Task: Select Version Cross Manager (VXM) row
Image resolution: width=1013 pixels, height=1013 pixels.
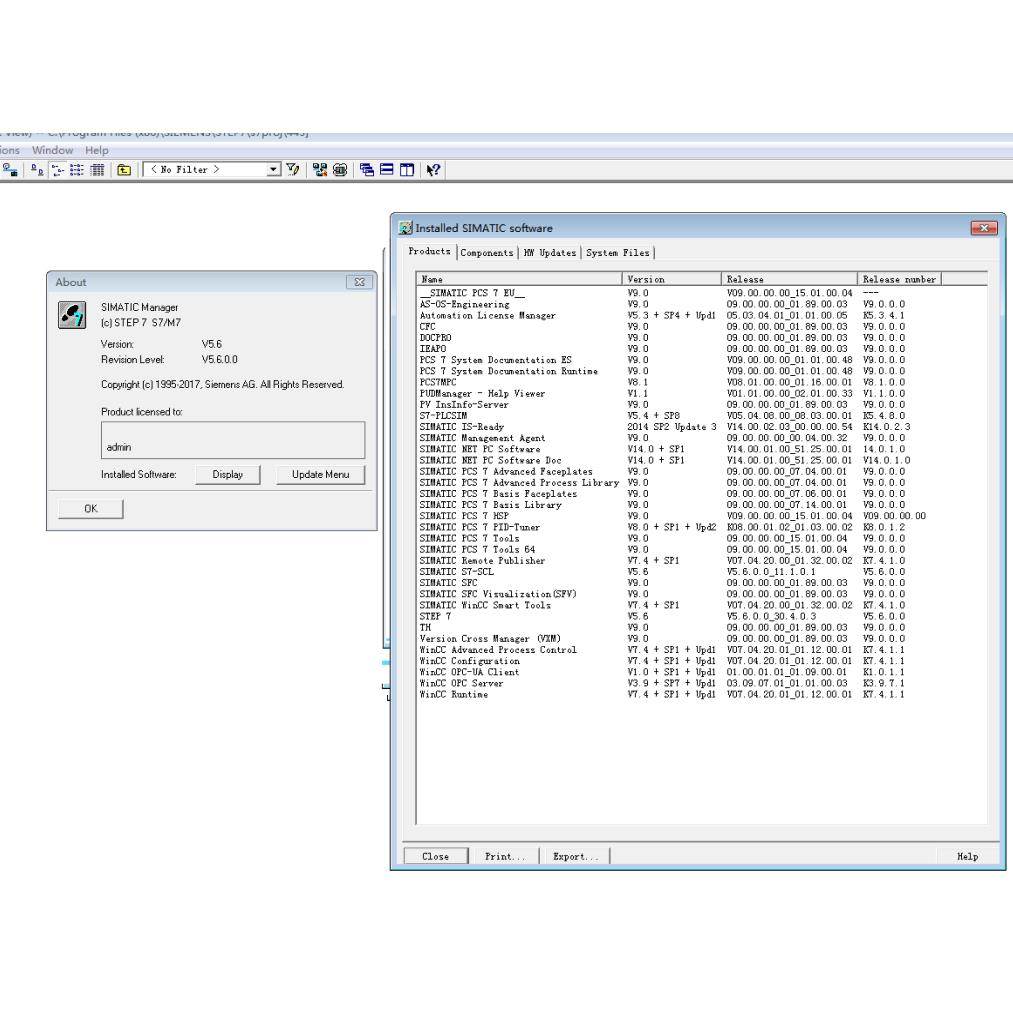Action: [702, 638]
